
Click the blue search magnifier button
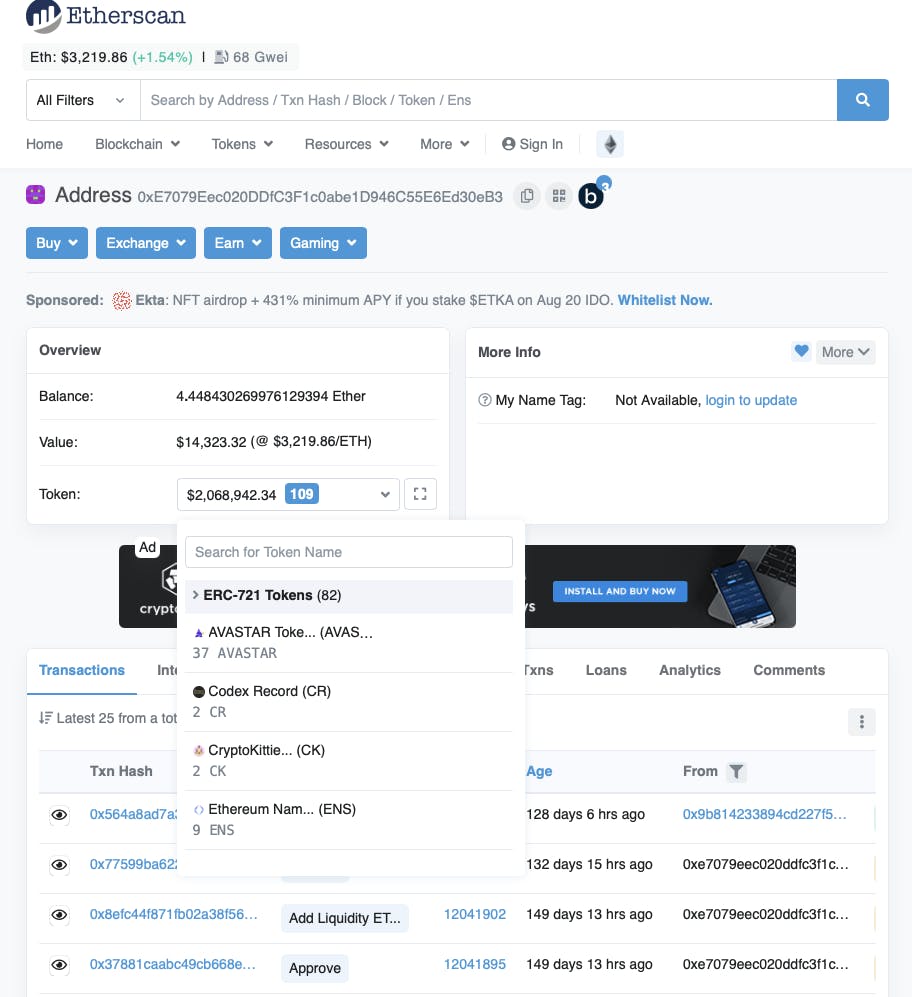[862, 100]
